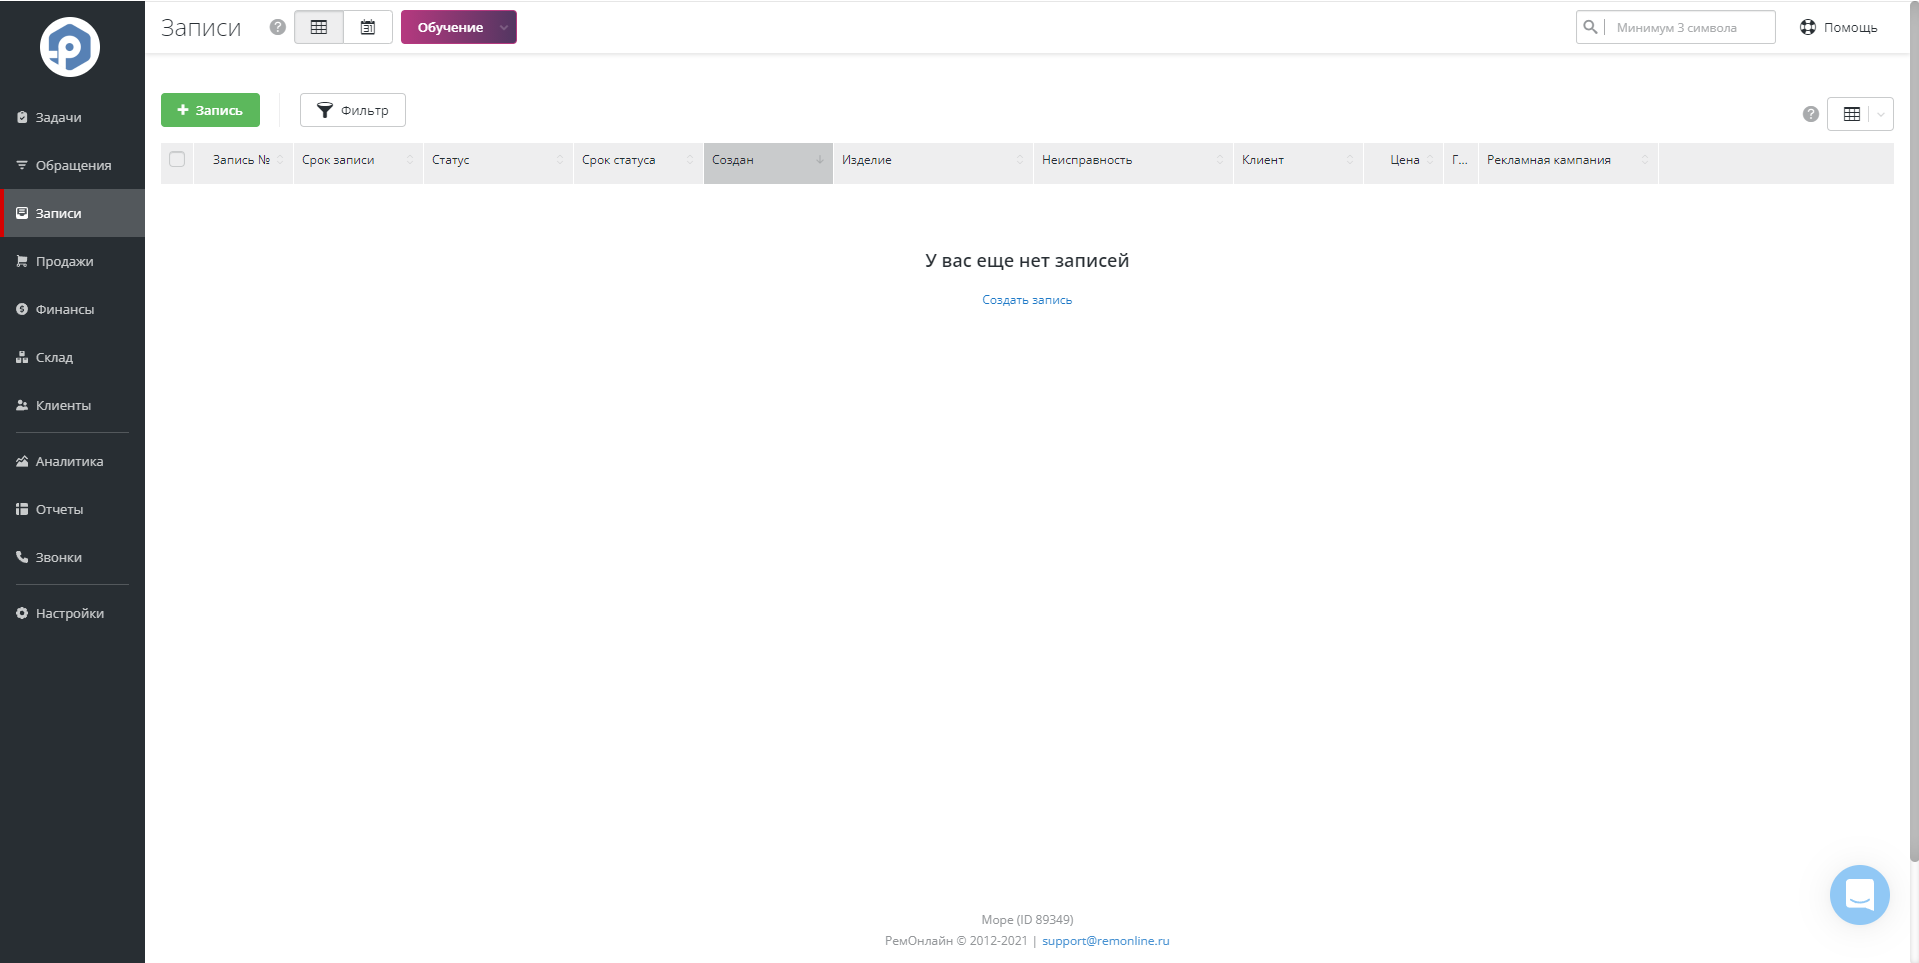1919x963 pixels.
Task: Click the Создать запись link
Action: 1027,300
